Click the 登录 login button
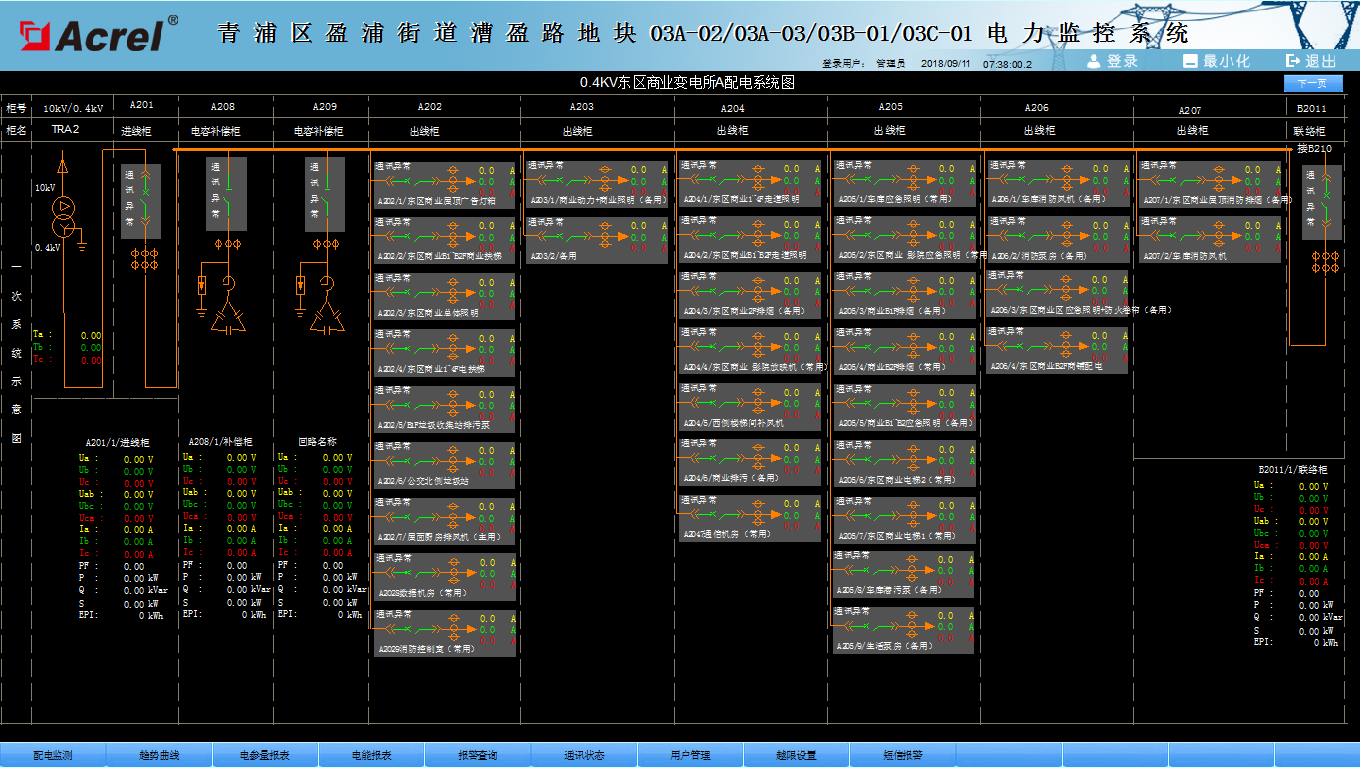 [x=1112, y=61]
